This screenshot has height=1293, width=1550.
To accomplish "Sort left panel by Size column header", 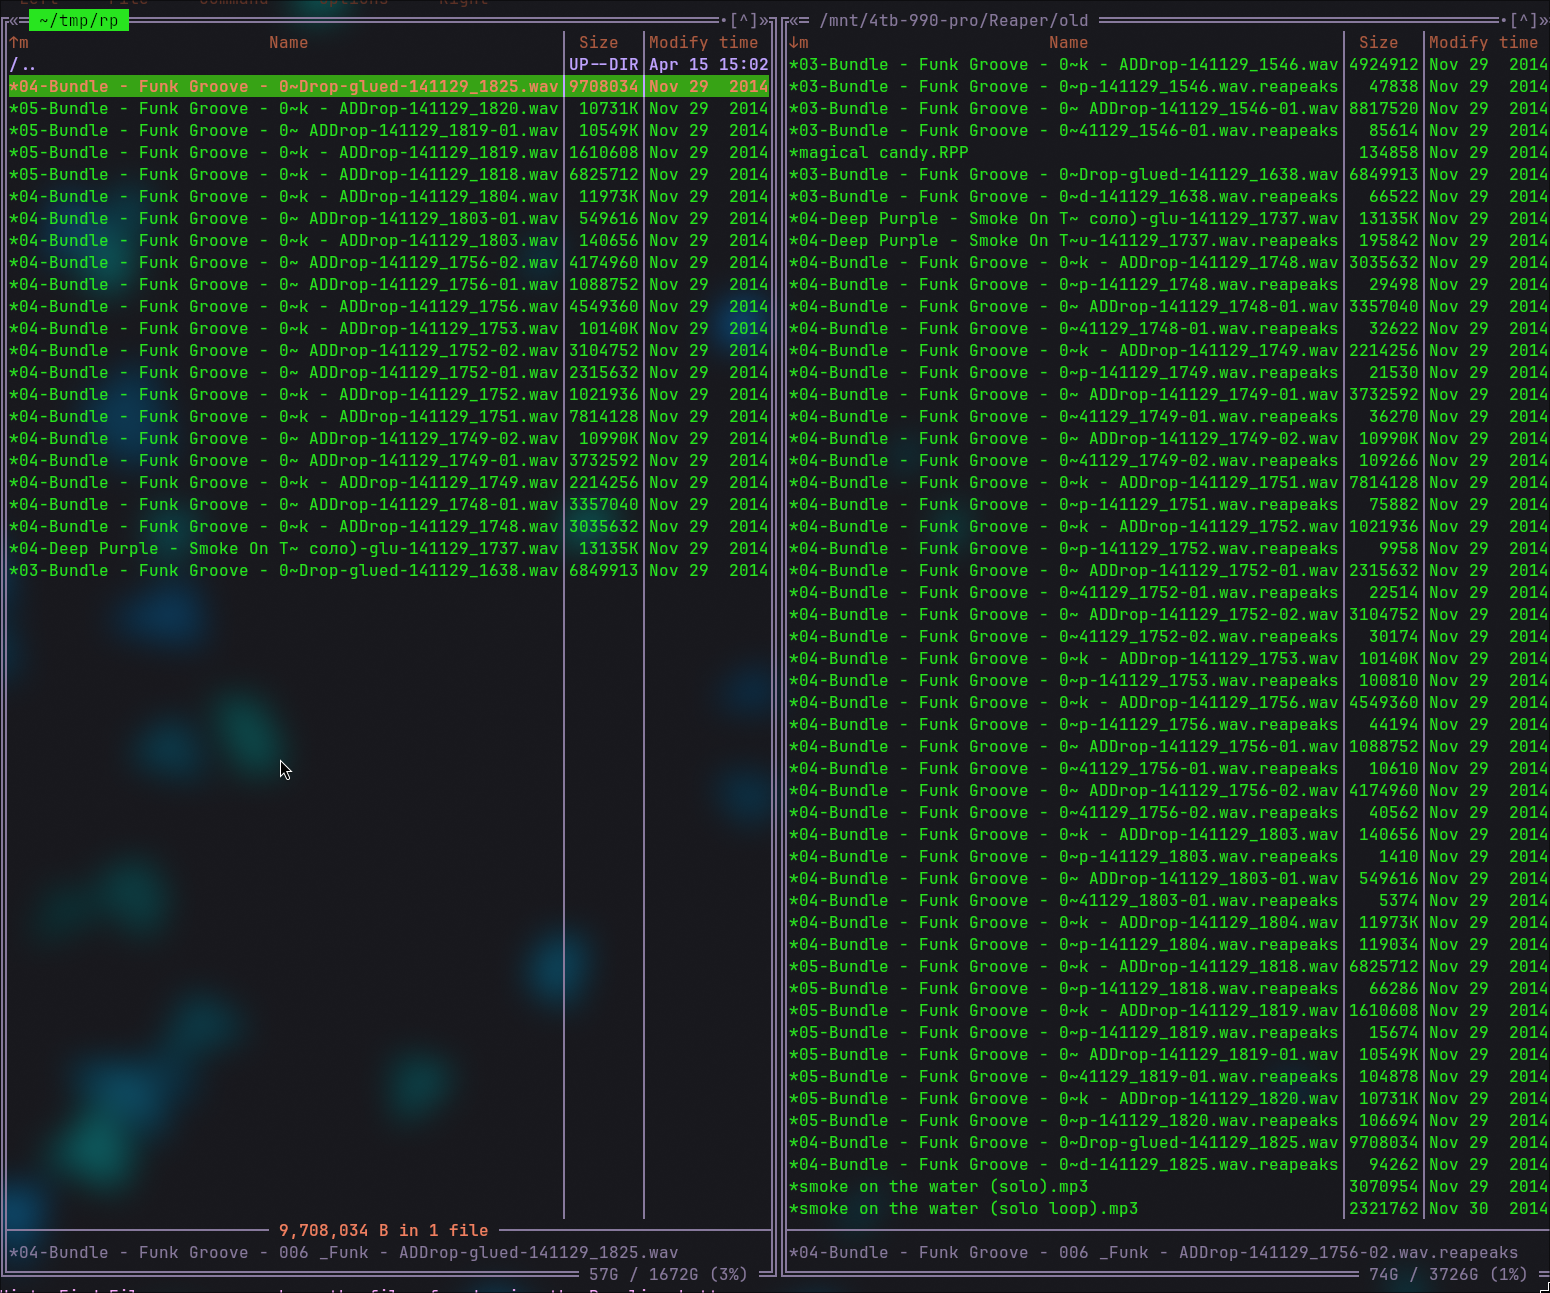I will pyautogui.click(x=598, y=42).
